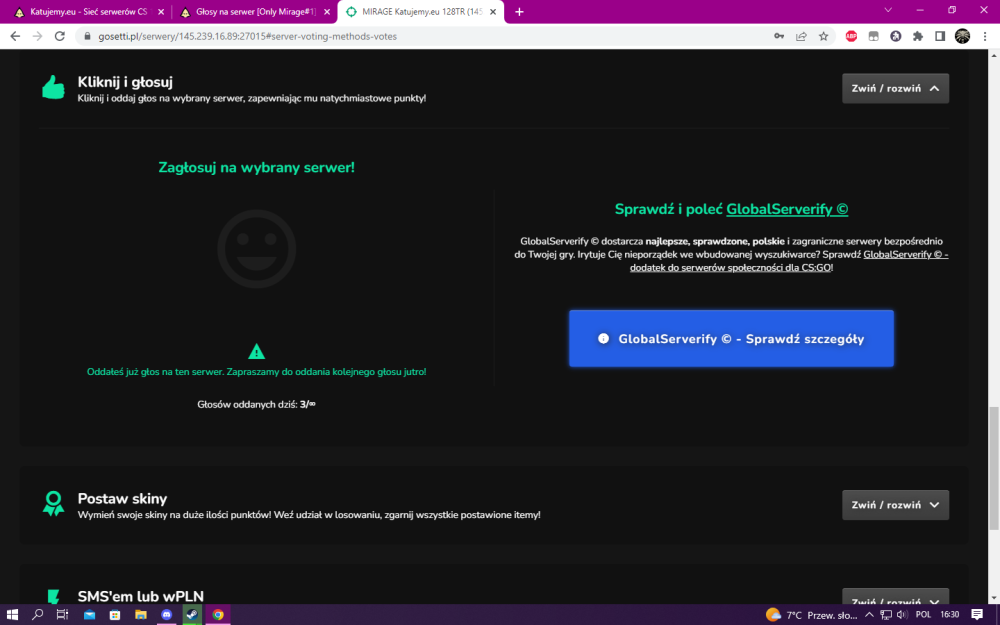Viewport: 1000px width, 625px height.
Task: Open Discord from the taskbar
Action: 166,615
